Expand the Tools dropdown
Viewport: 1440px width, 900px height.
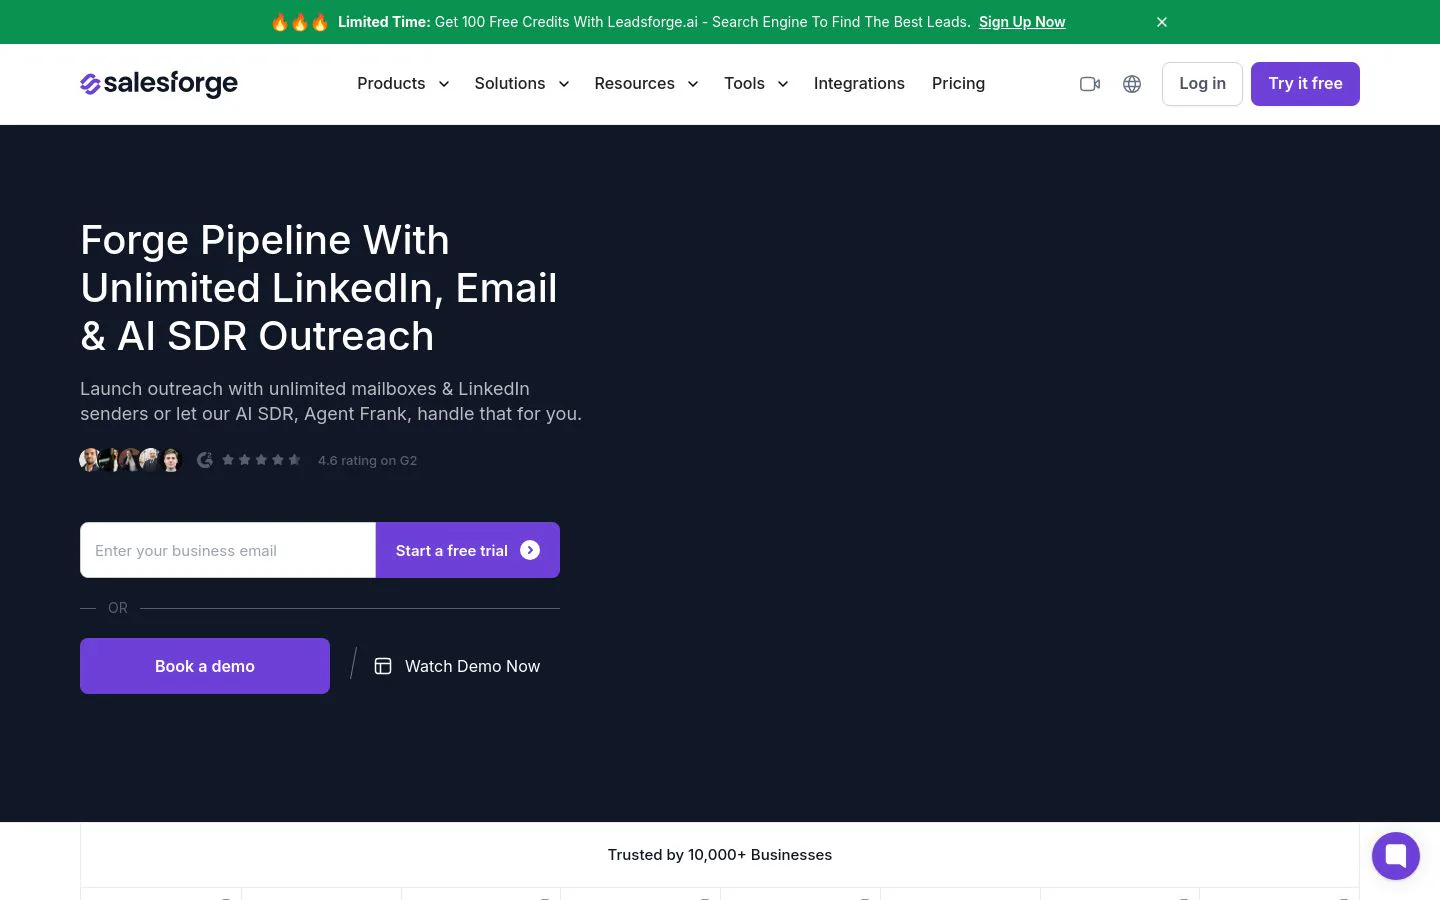(756, 84)
